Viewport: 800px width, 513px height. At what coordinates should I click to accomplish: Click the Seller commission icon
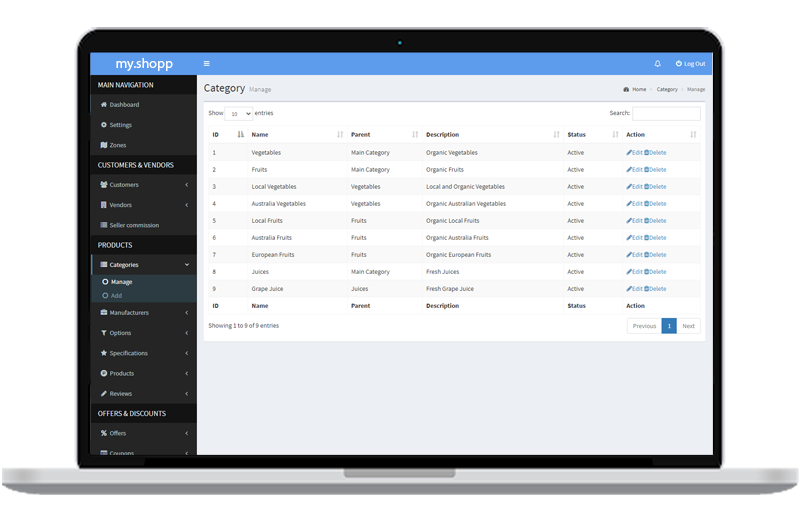point(104,225)
